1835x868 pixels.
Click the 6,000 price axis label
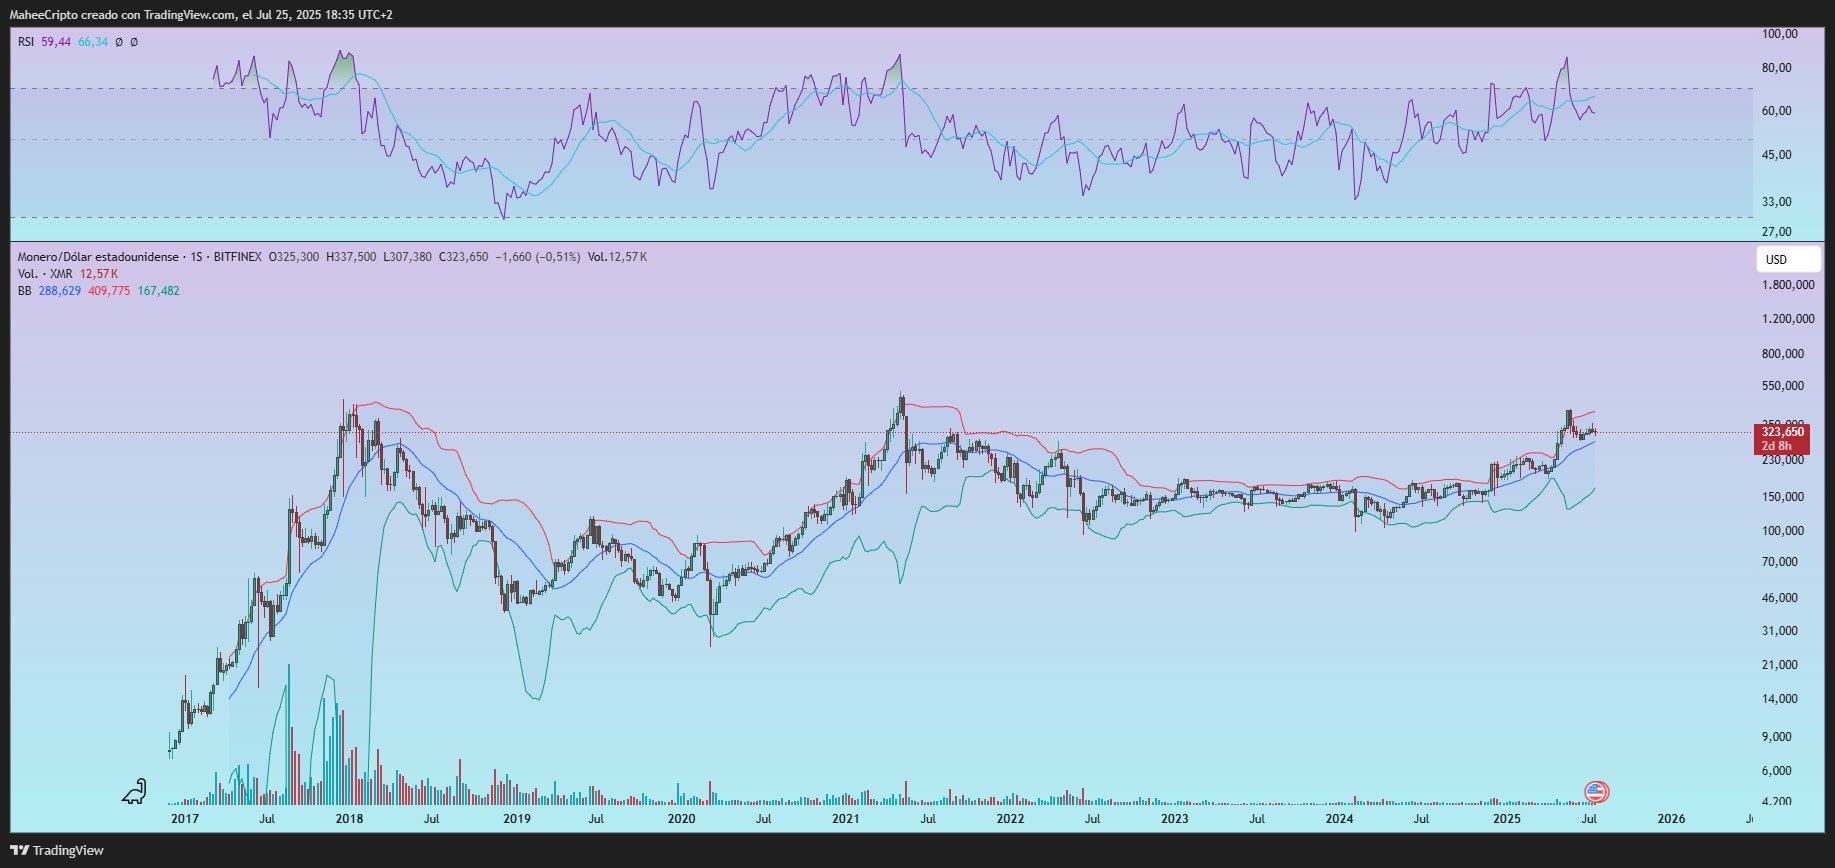point(1777,771)
